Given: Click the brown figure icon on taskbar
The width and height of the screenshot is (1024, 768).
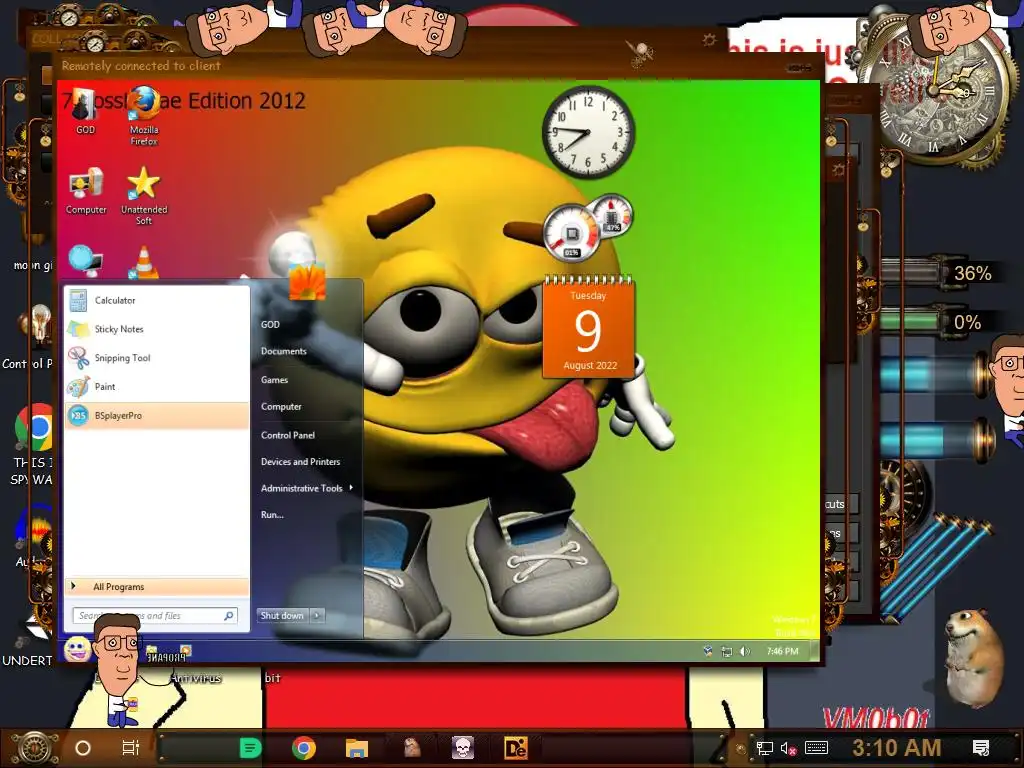Looking at the screenshot, I should [411, 747].
